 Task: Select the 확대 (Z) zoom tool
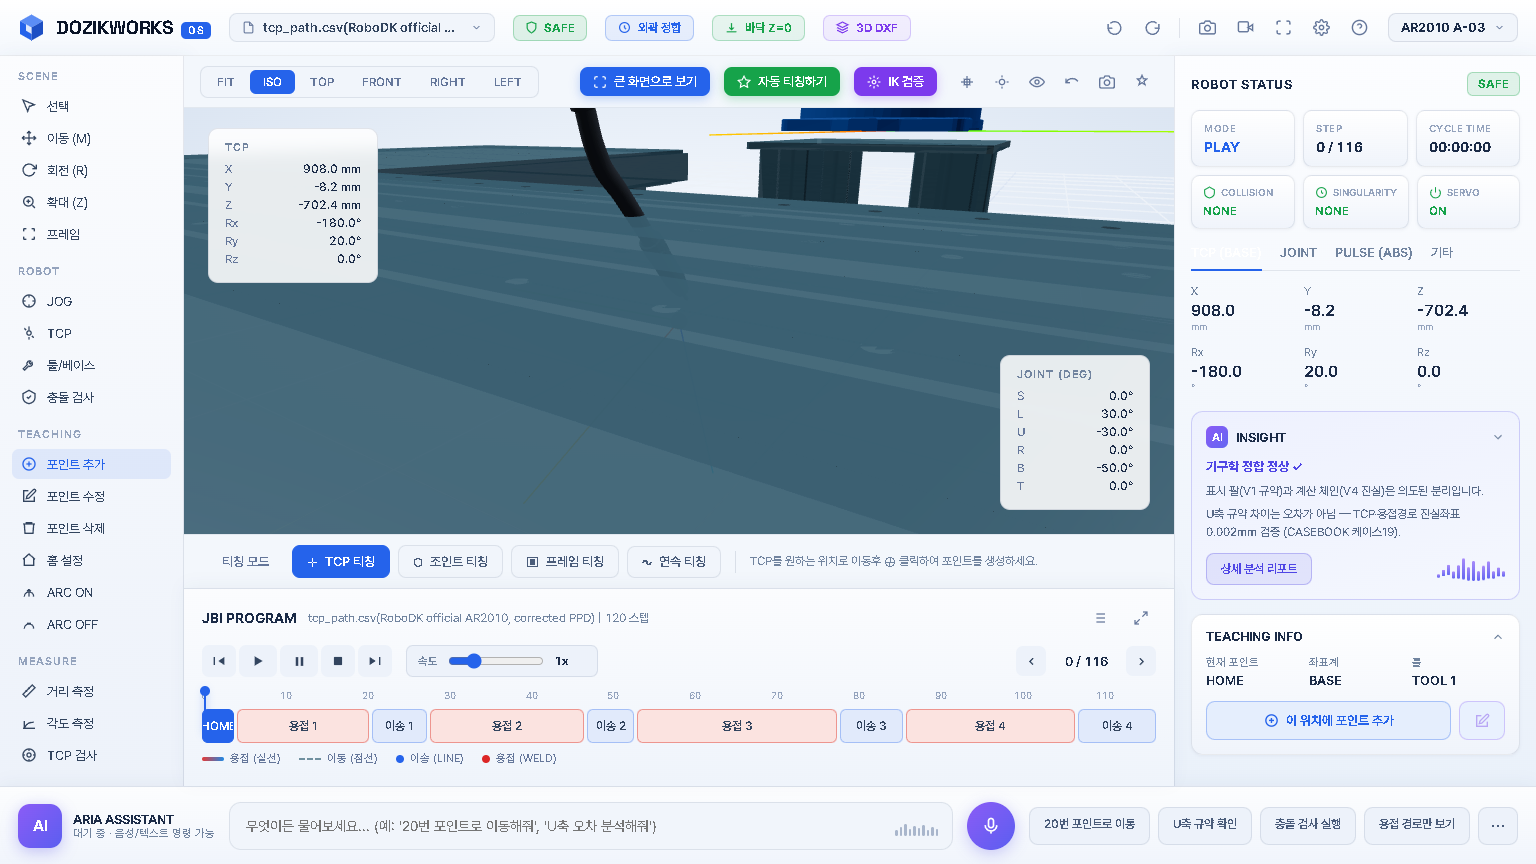[x=91, y=202]
